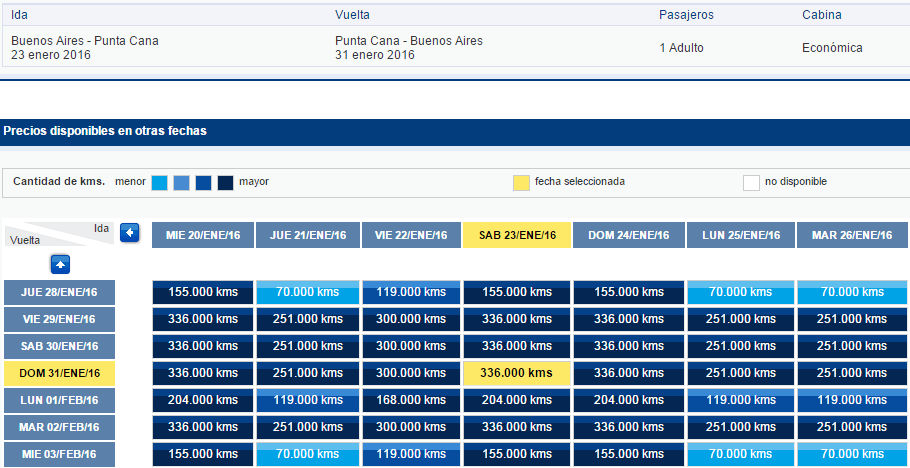Image resolution: width=910 pixels, height=468 pixels.
Task: Choose the MIE 03/FEB/16 return row header
Action: click(59, 454)
